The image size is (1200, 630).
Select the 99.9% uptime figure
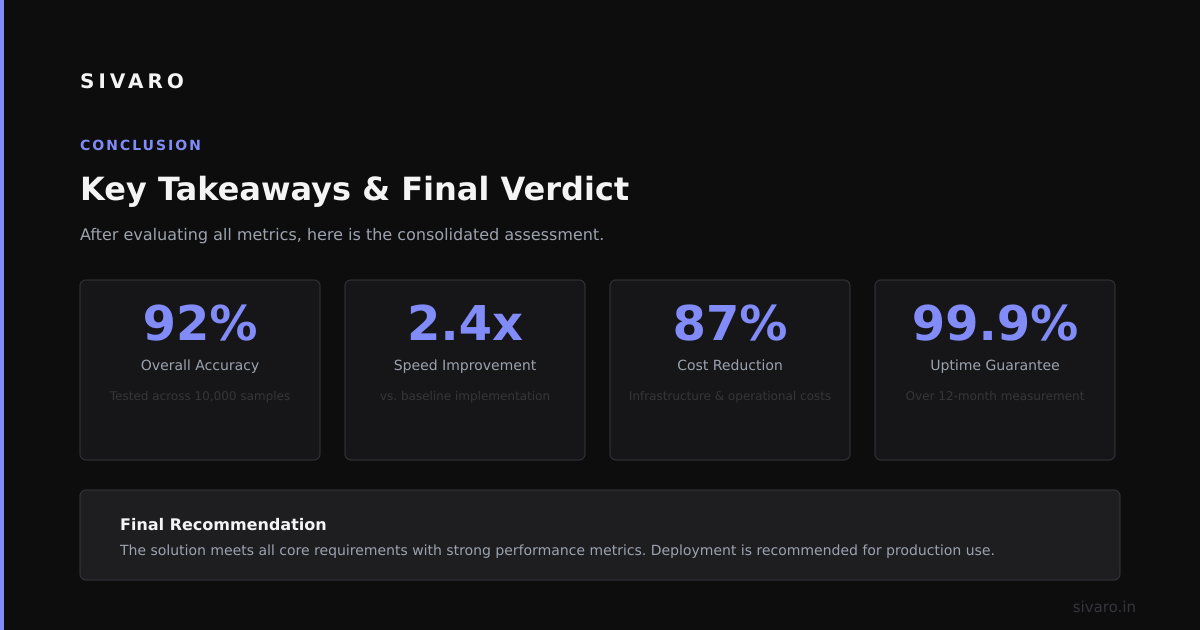tap(995, 323)
